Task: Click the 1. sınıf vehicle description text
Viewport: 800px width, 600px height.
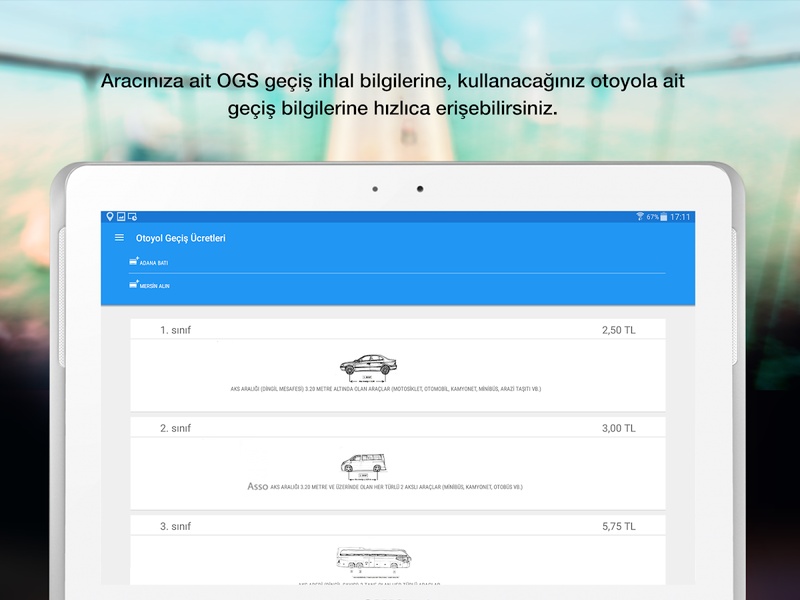Action: [386, 389]
